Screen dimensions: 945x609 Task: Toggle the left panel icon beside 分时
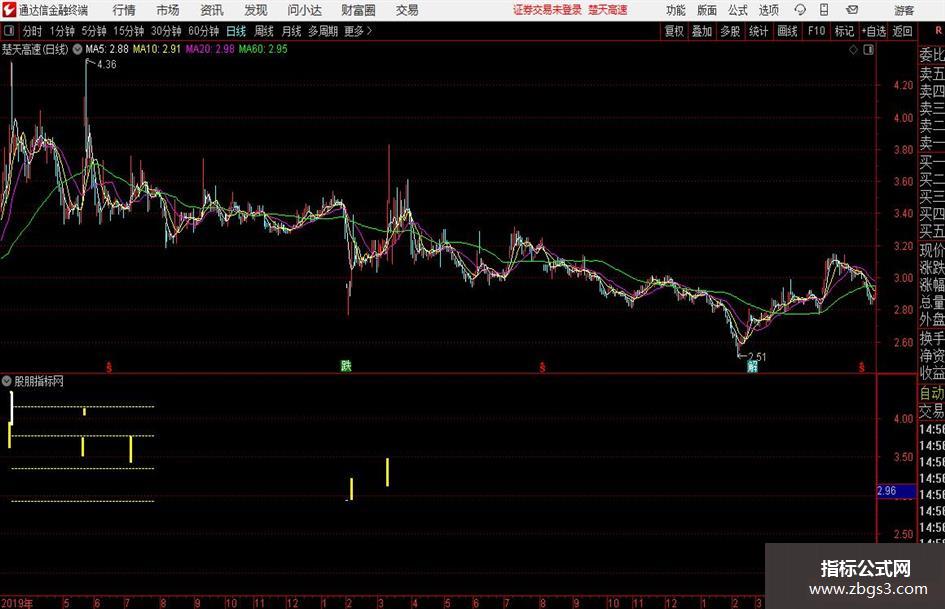click(x=9, y=31)
